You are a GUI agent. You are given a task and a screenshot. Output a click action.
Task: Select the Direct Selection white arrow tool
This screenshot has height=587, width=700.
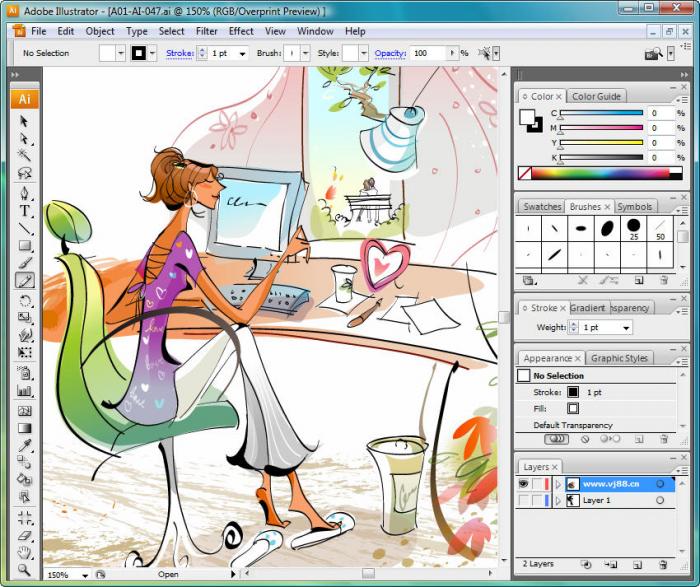[x=25, y=137]
